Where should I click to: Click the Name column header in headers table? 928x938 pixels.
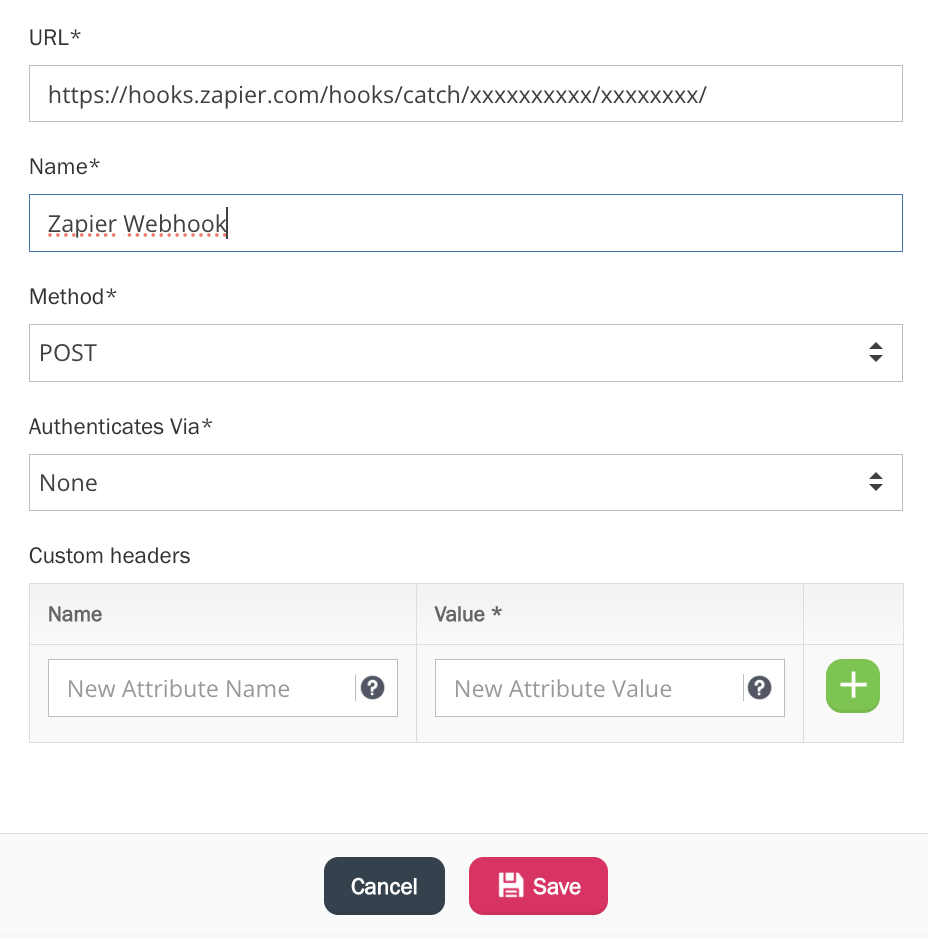[x=75, y=614]
